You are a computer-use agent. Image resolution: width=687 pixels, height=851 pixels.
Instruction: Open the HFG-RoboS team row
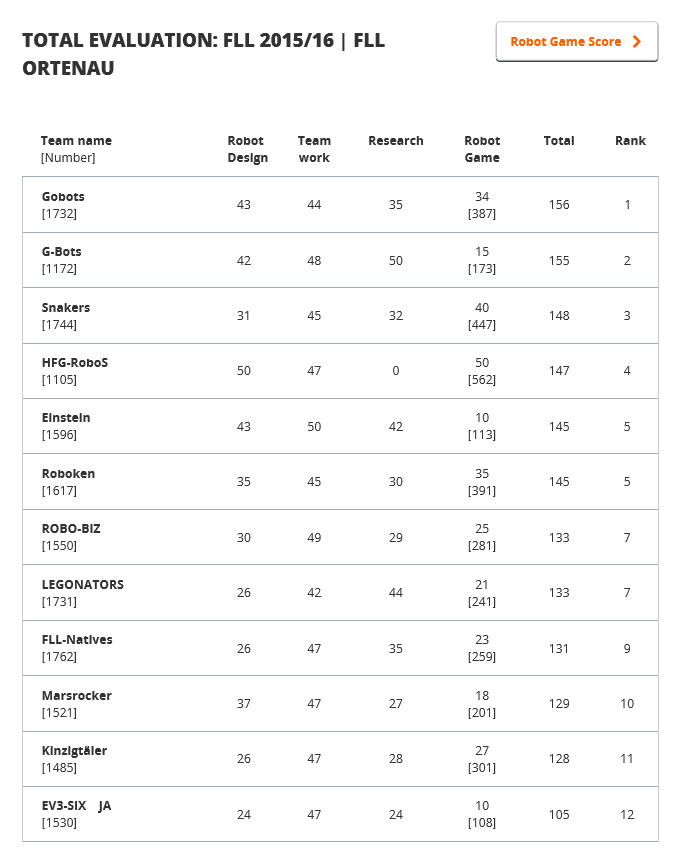pos(75,362)
